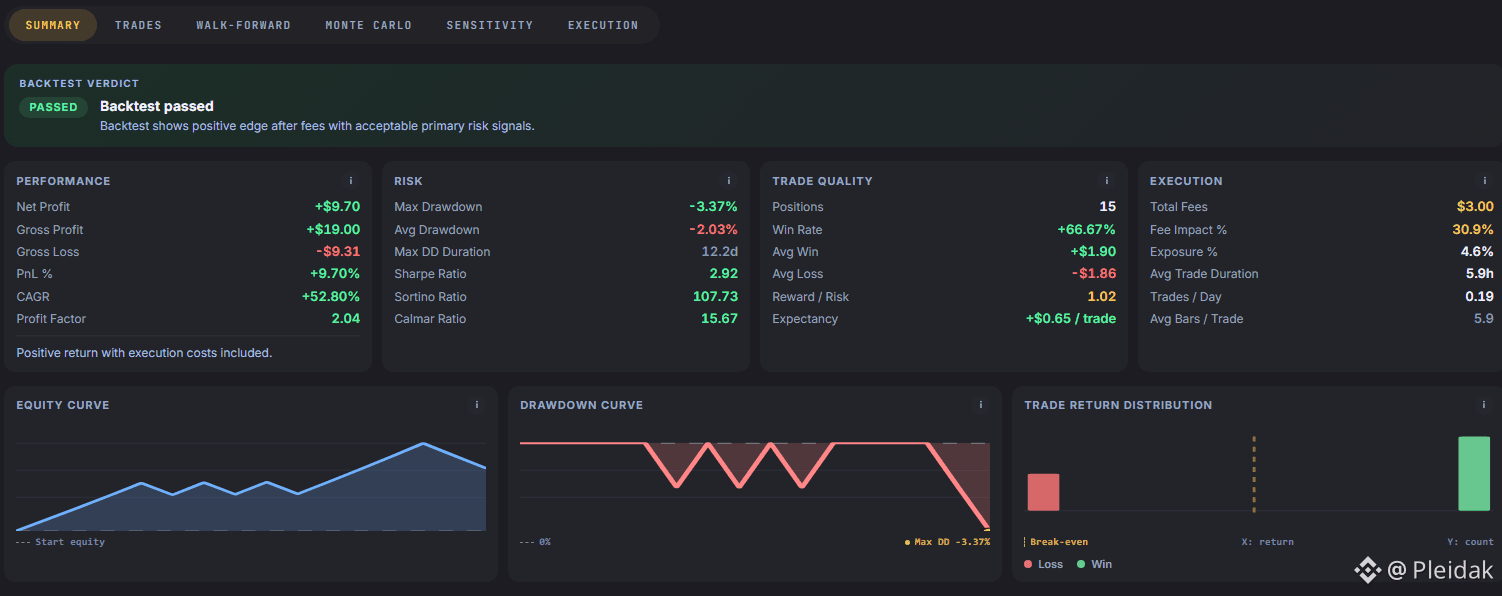Screen dimensions: 1502x596
Task: Open the Equity Curve info icon
Action: click(477, 405)
